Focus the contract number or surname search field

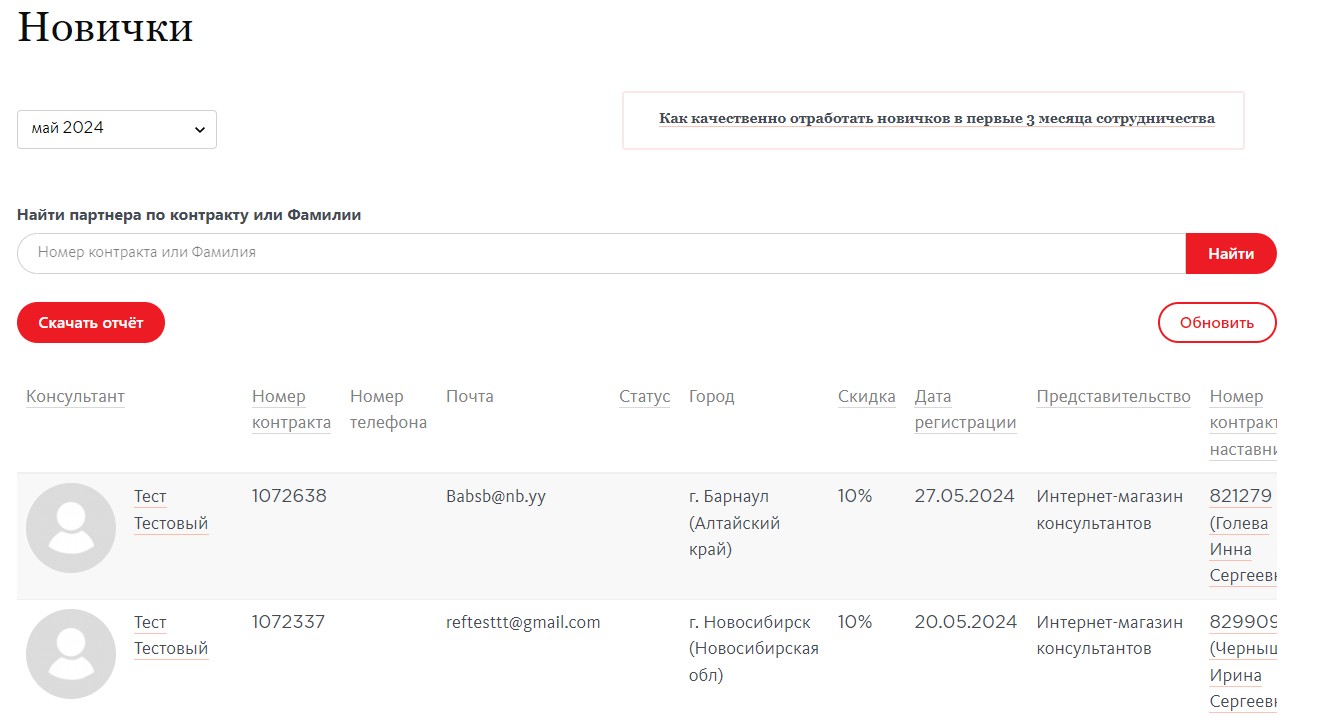(x=600, y=254)
